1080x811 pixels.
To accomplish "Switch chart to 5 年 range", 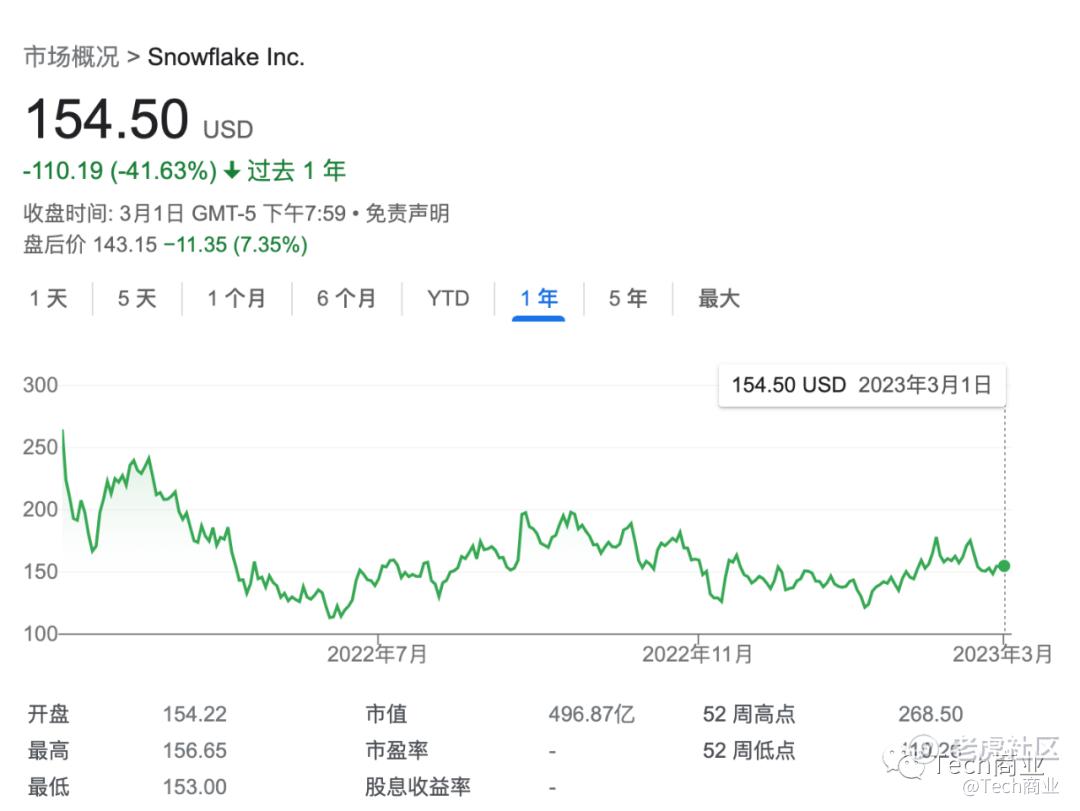I will pos(628,298).
